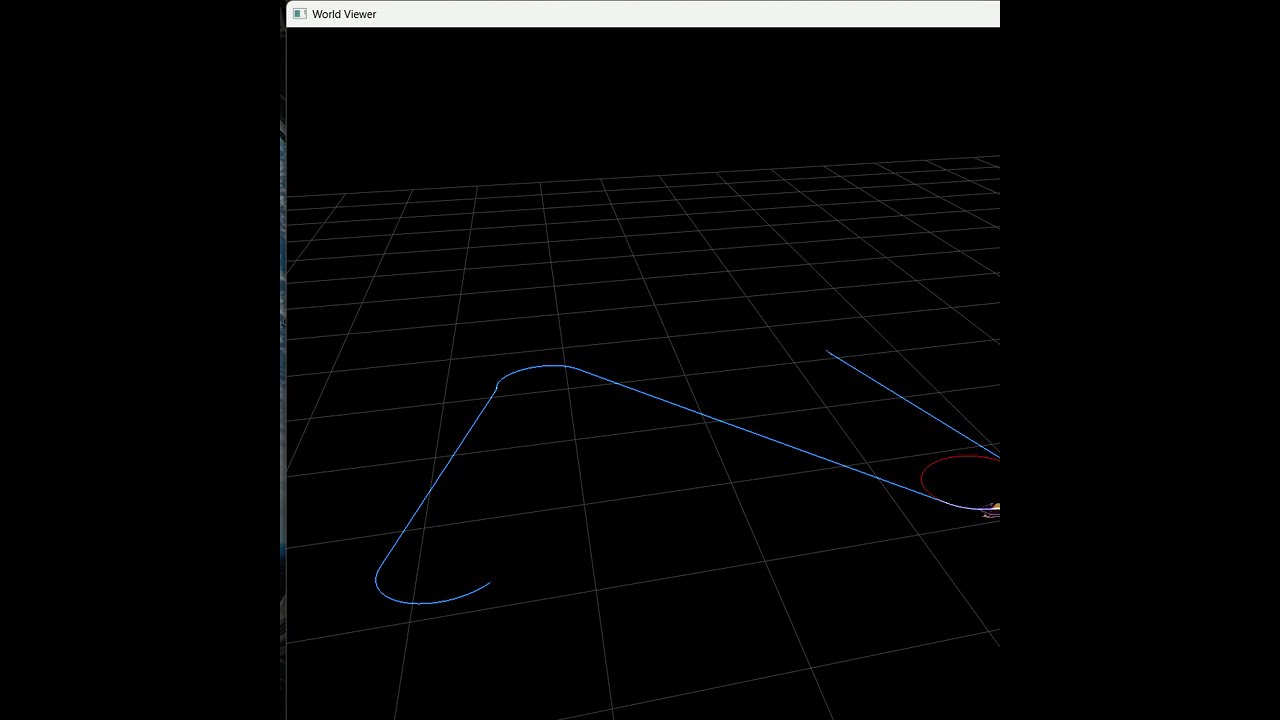Click the World Viewer title text

[x=344, y=14]
